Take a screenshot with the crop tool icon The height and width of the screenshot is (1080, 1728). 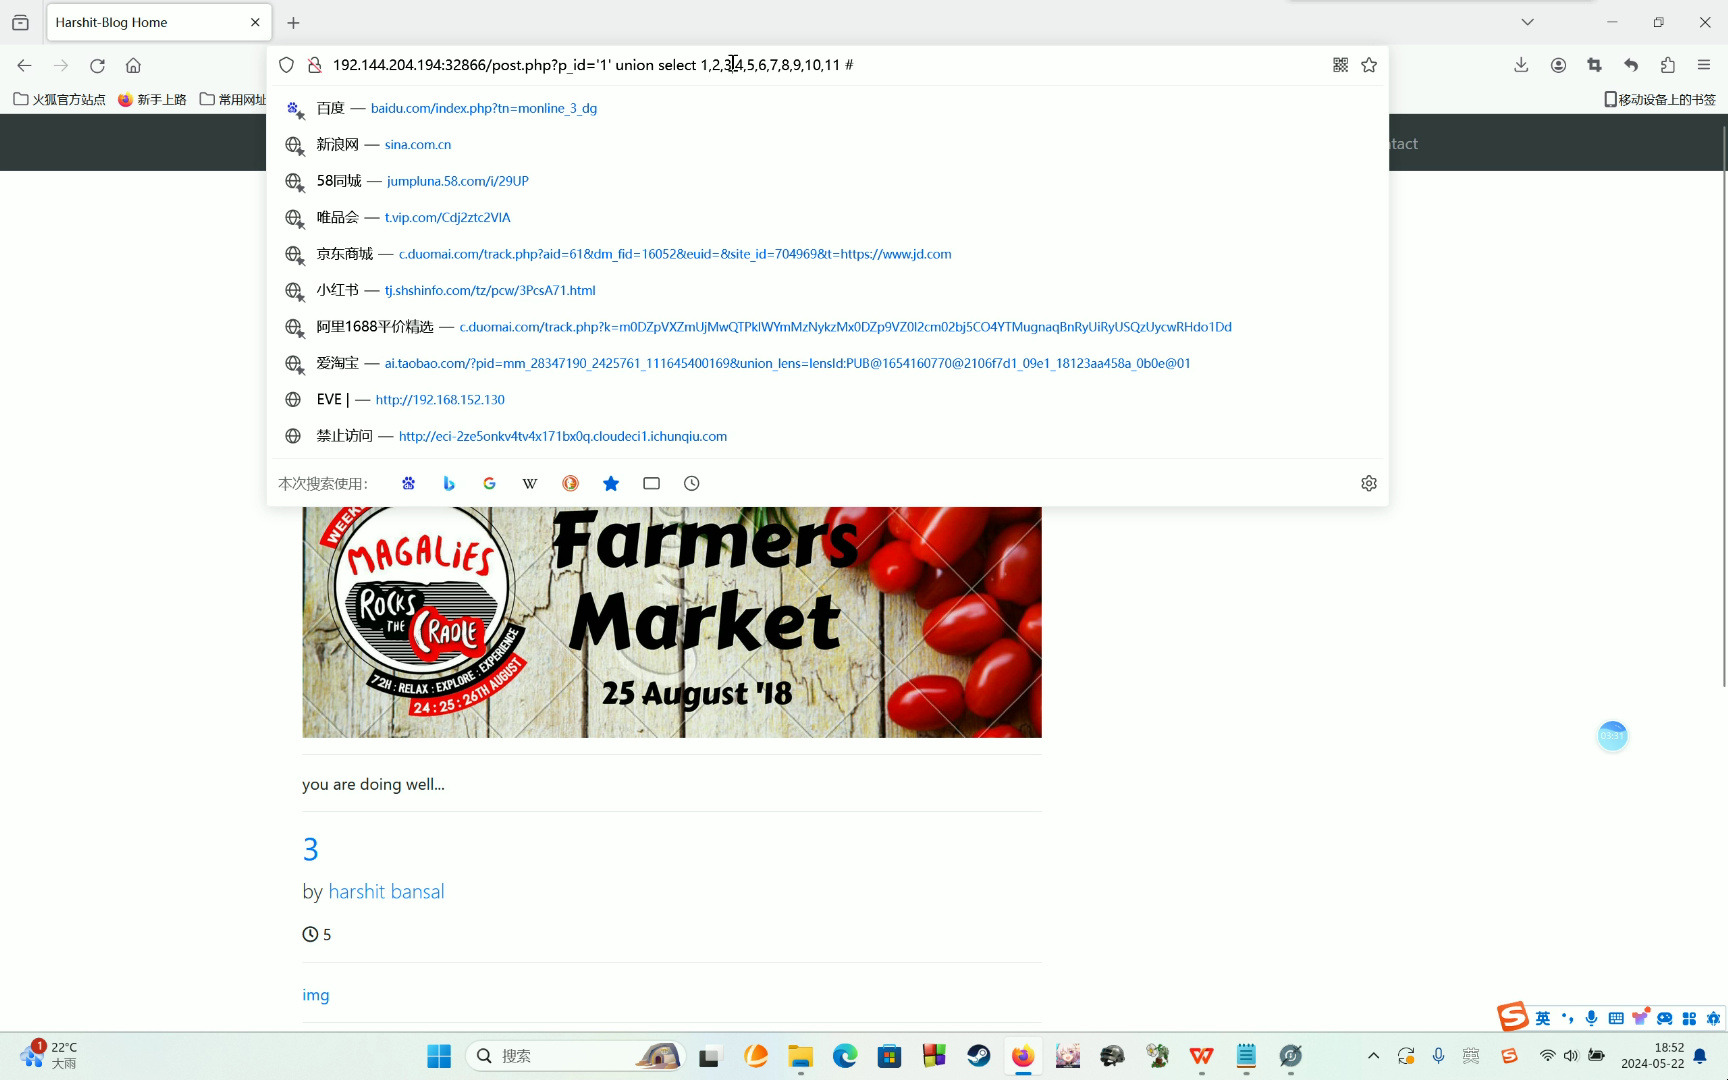click(1594, 64)
